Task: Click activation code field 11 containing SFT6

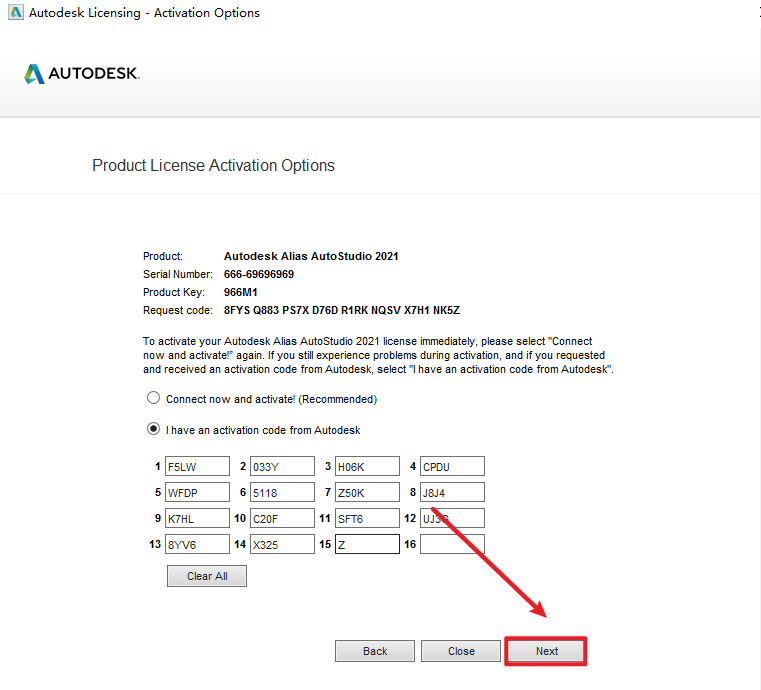Action: (x=367, y=518)
